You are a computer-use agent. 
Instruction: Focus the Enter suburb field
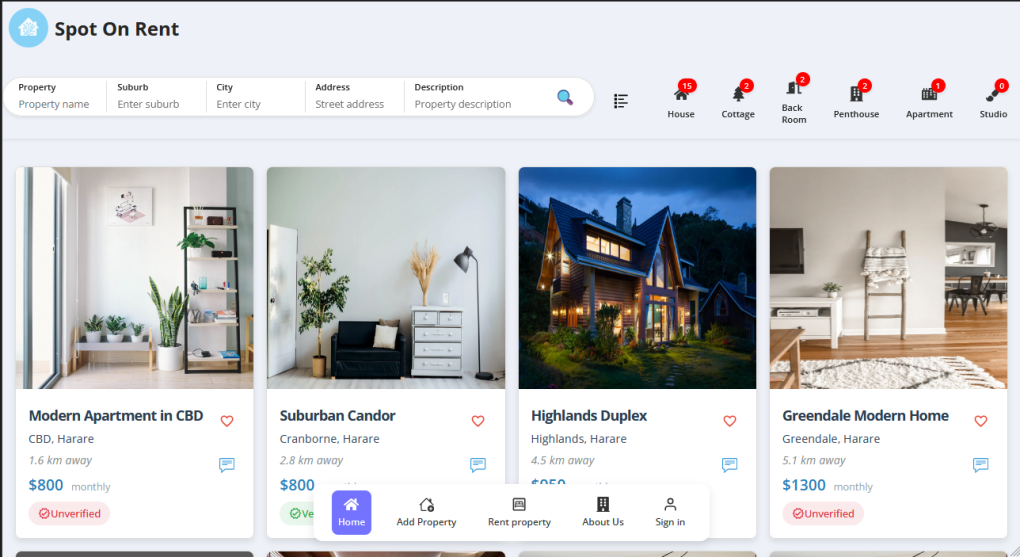tap(156, 104)
